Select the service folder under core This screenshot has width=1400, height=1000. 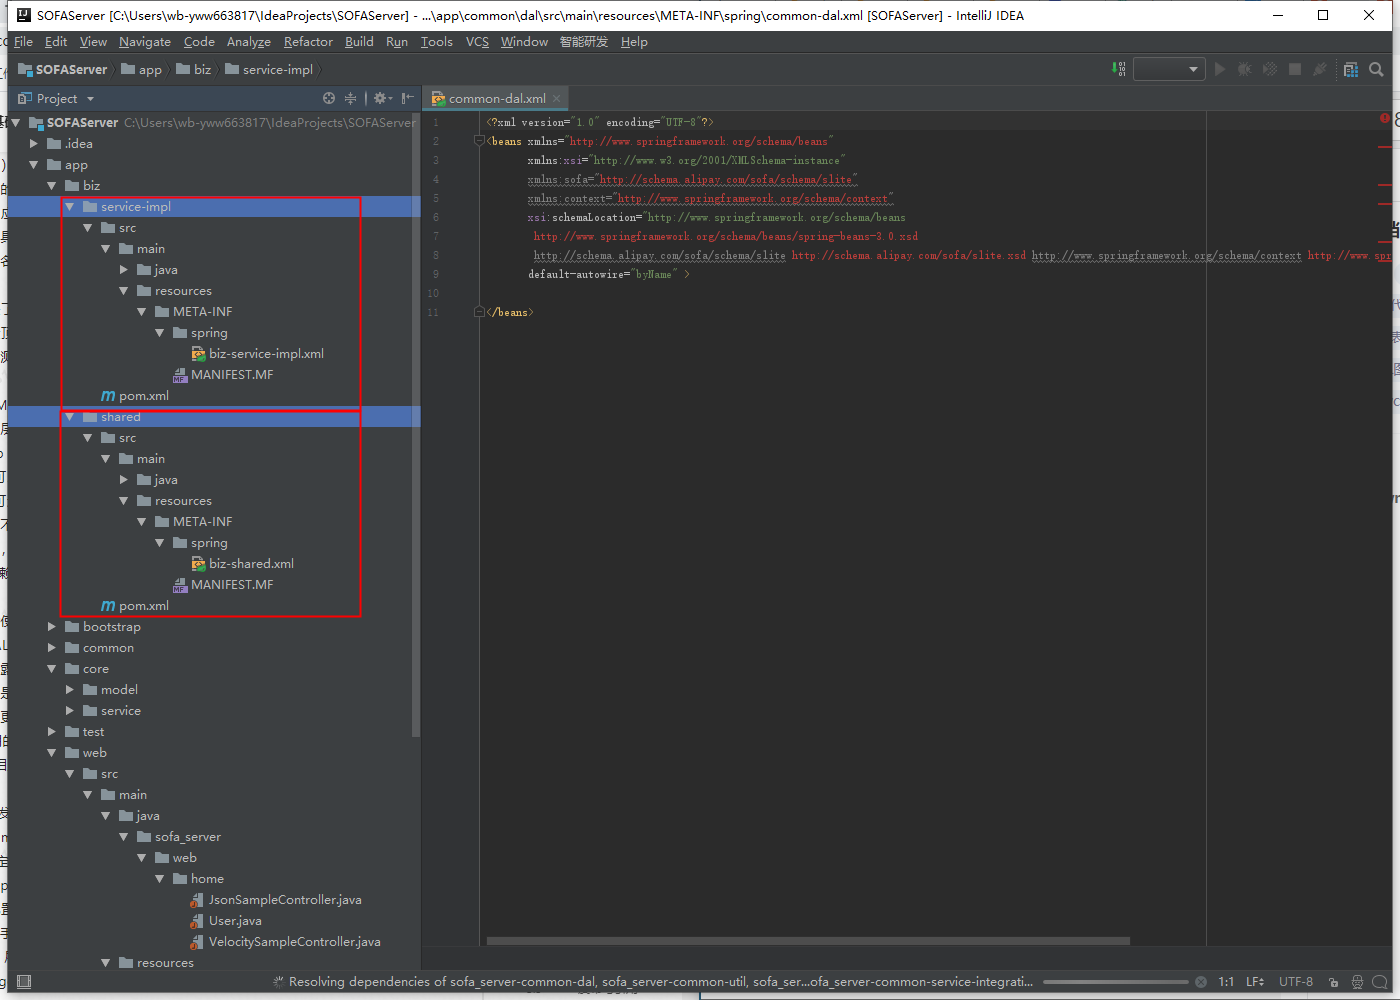pyautogui.click(x=121, y=711)
